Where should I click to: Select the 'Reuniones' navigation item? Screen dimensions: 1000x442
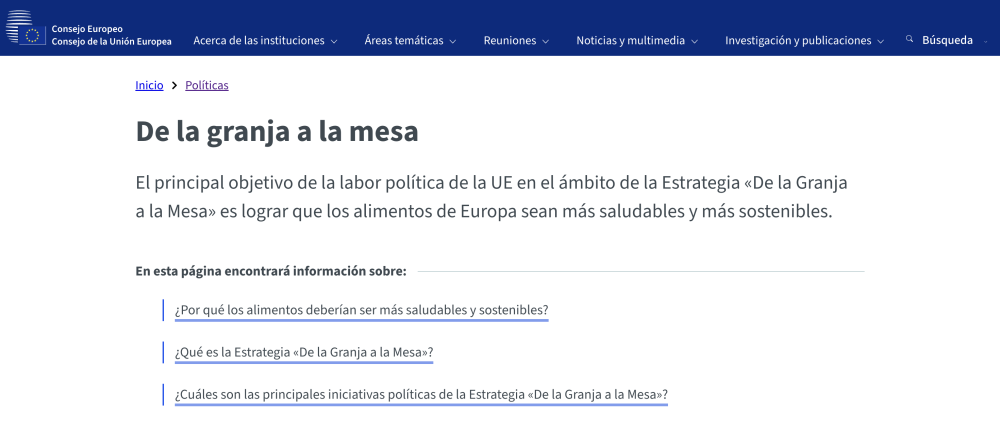pos(509,41)
